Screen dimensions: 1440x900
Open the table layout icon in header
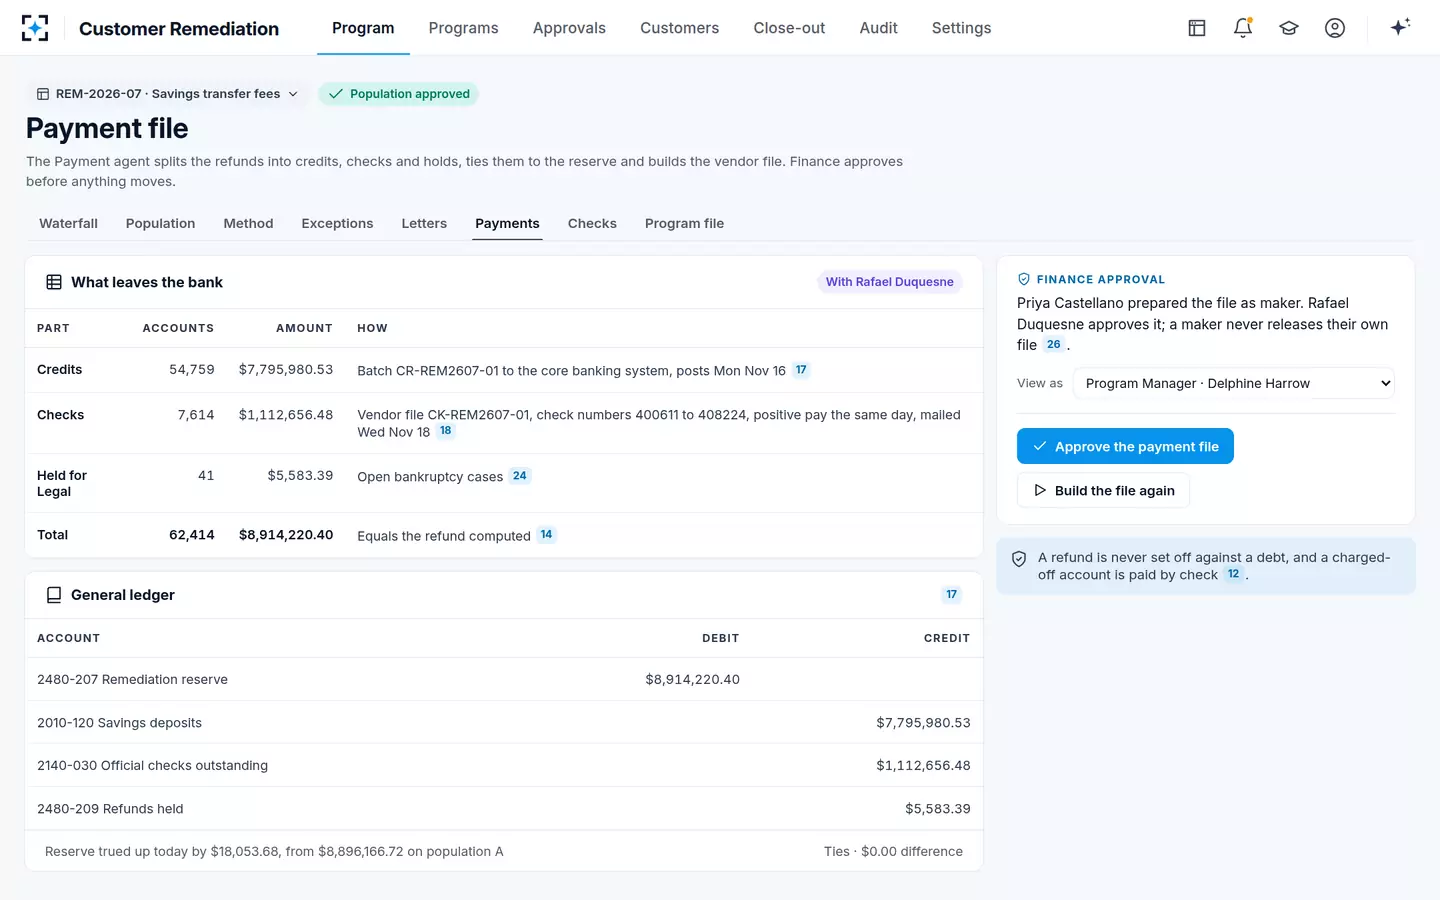(1197, 28)
